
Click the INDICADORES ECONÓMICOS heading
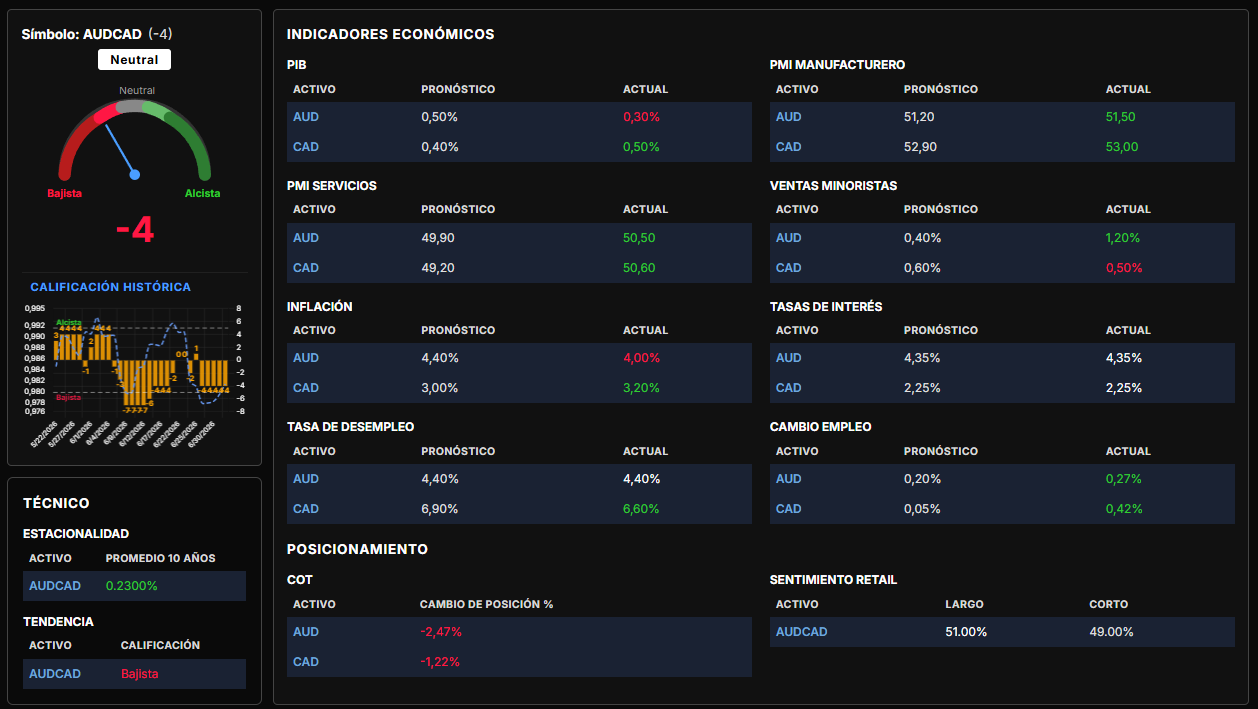coord(390,34)
